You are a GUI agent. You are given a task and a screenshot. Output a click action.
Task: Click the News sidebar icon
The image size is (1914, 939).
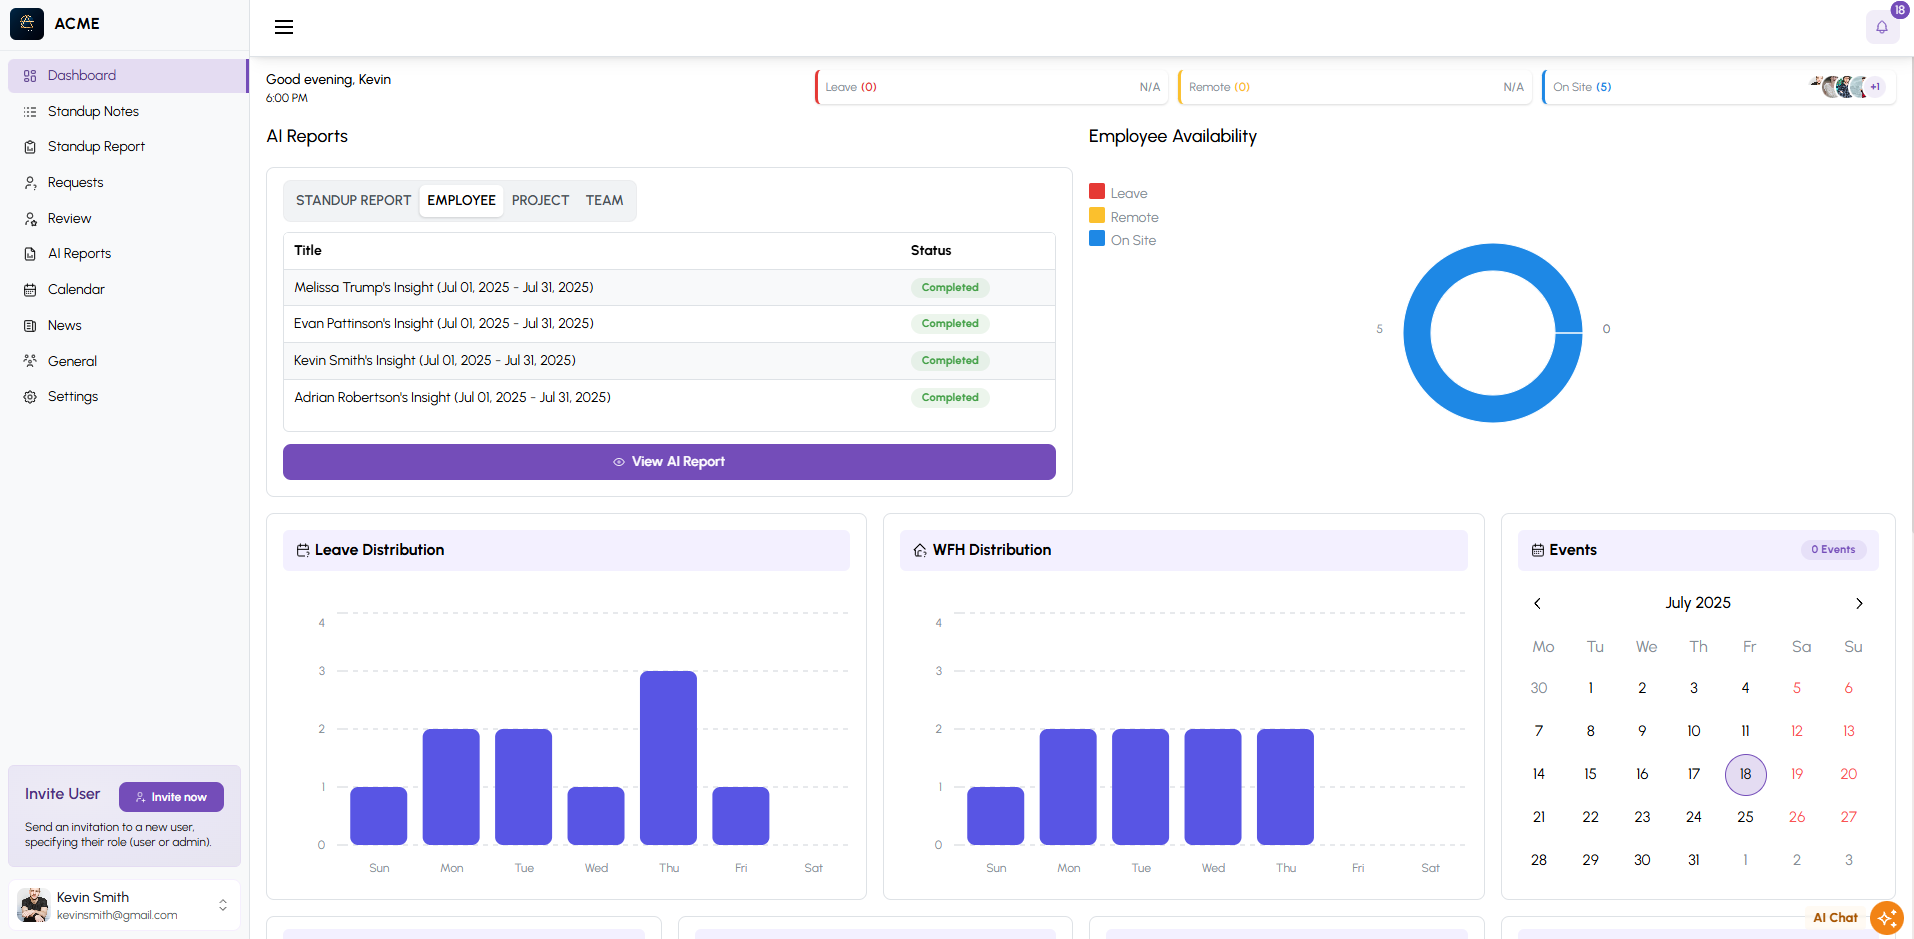(x=30, y=326)
